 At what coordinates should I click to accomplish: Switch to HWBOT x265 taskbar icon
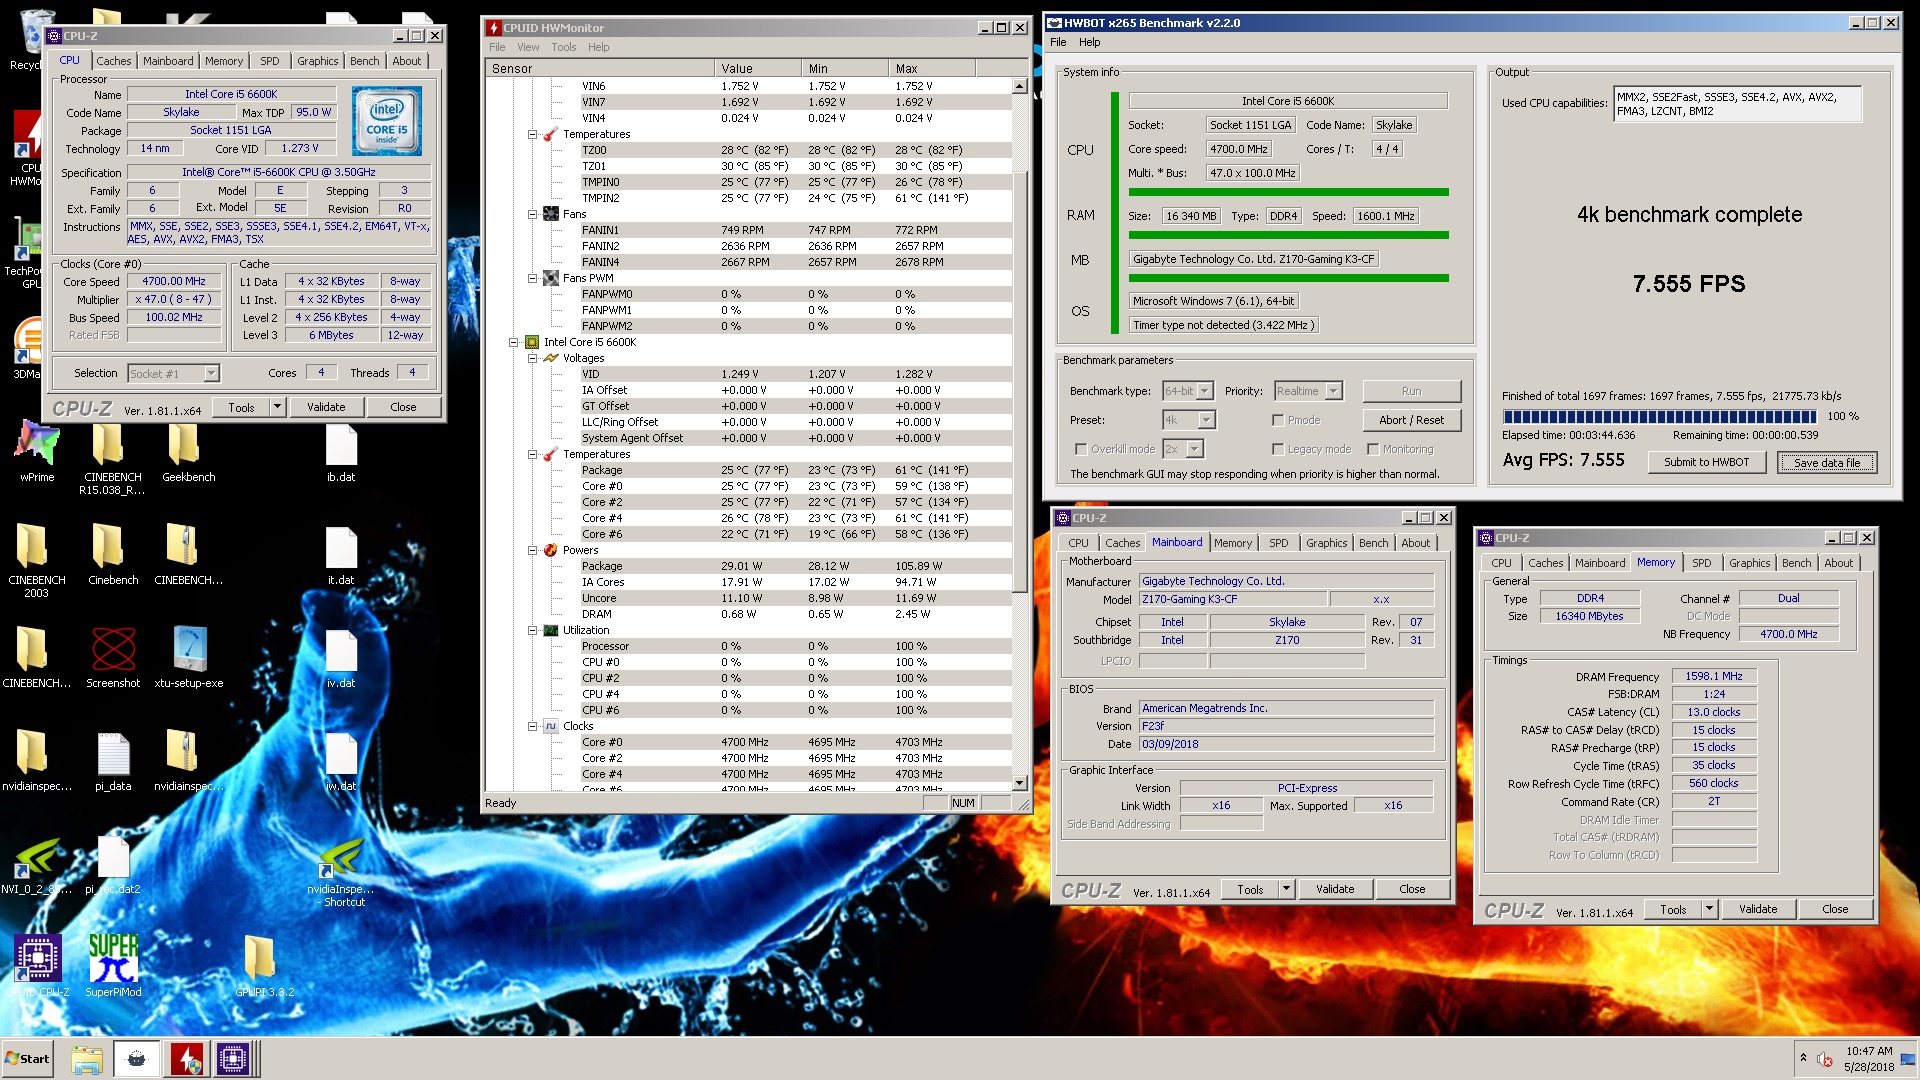(x=137, y=1059)
